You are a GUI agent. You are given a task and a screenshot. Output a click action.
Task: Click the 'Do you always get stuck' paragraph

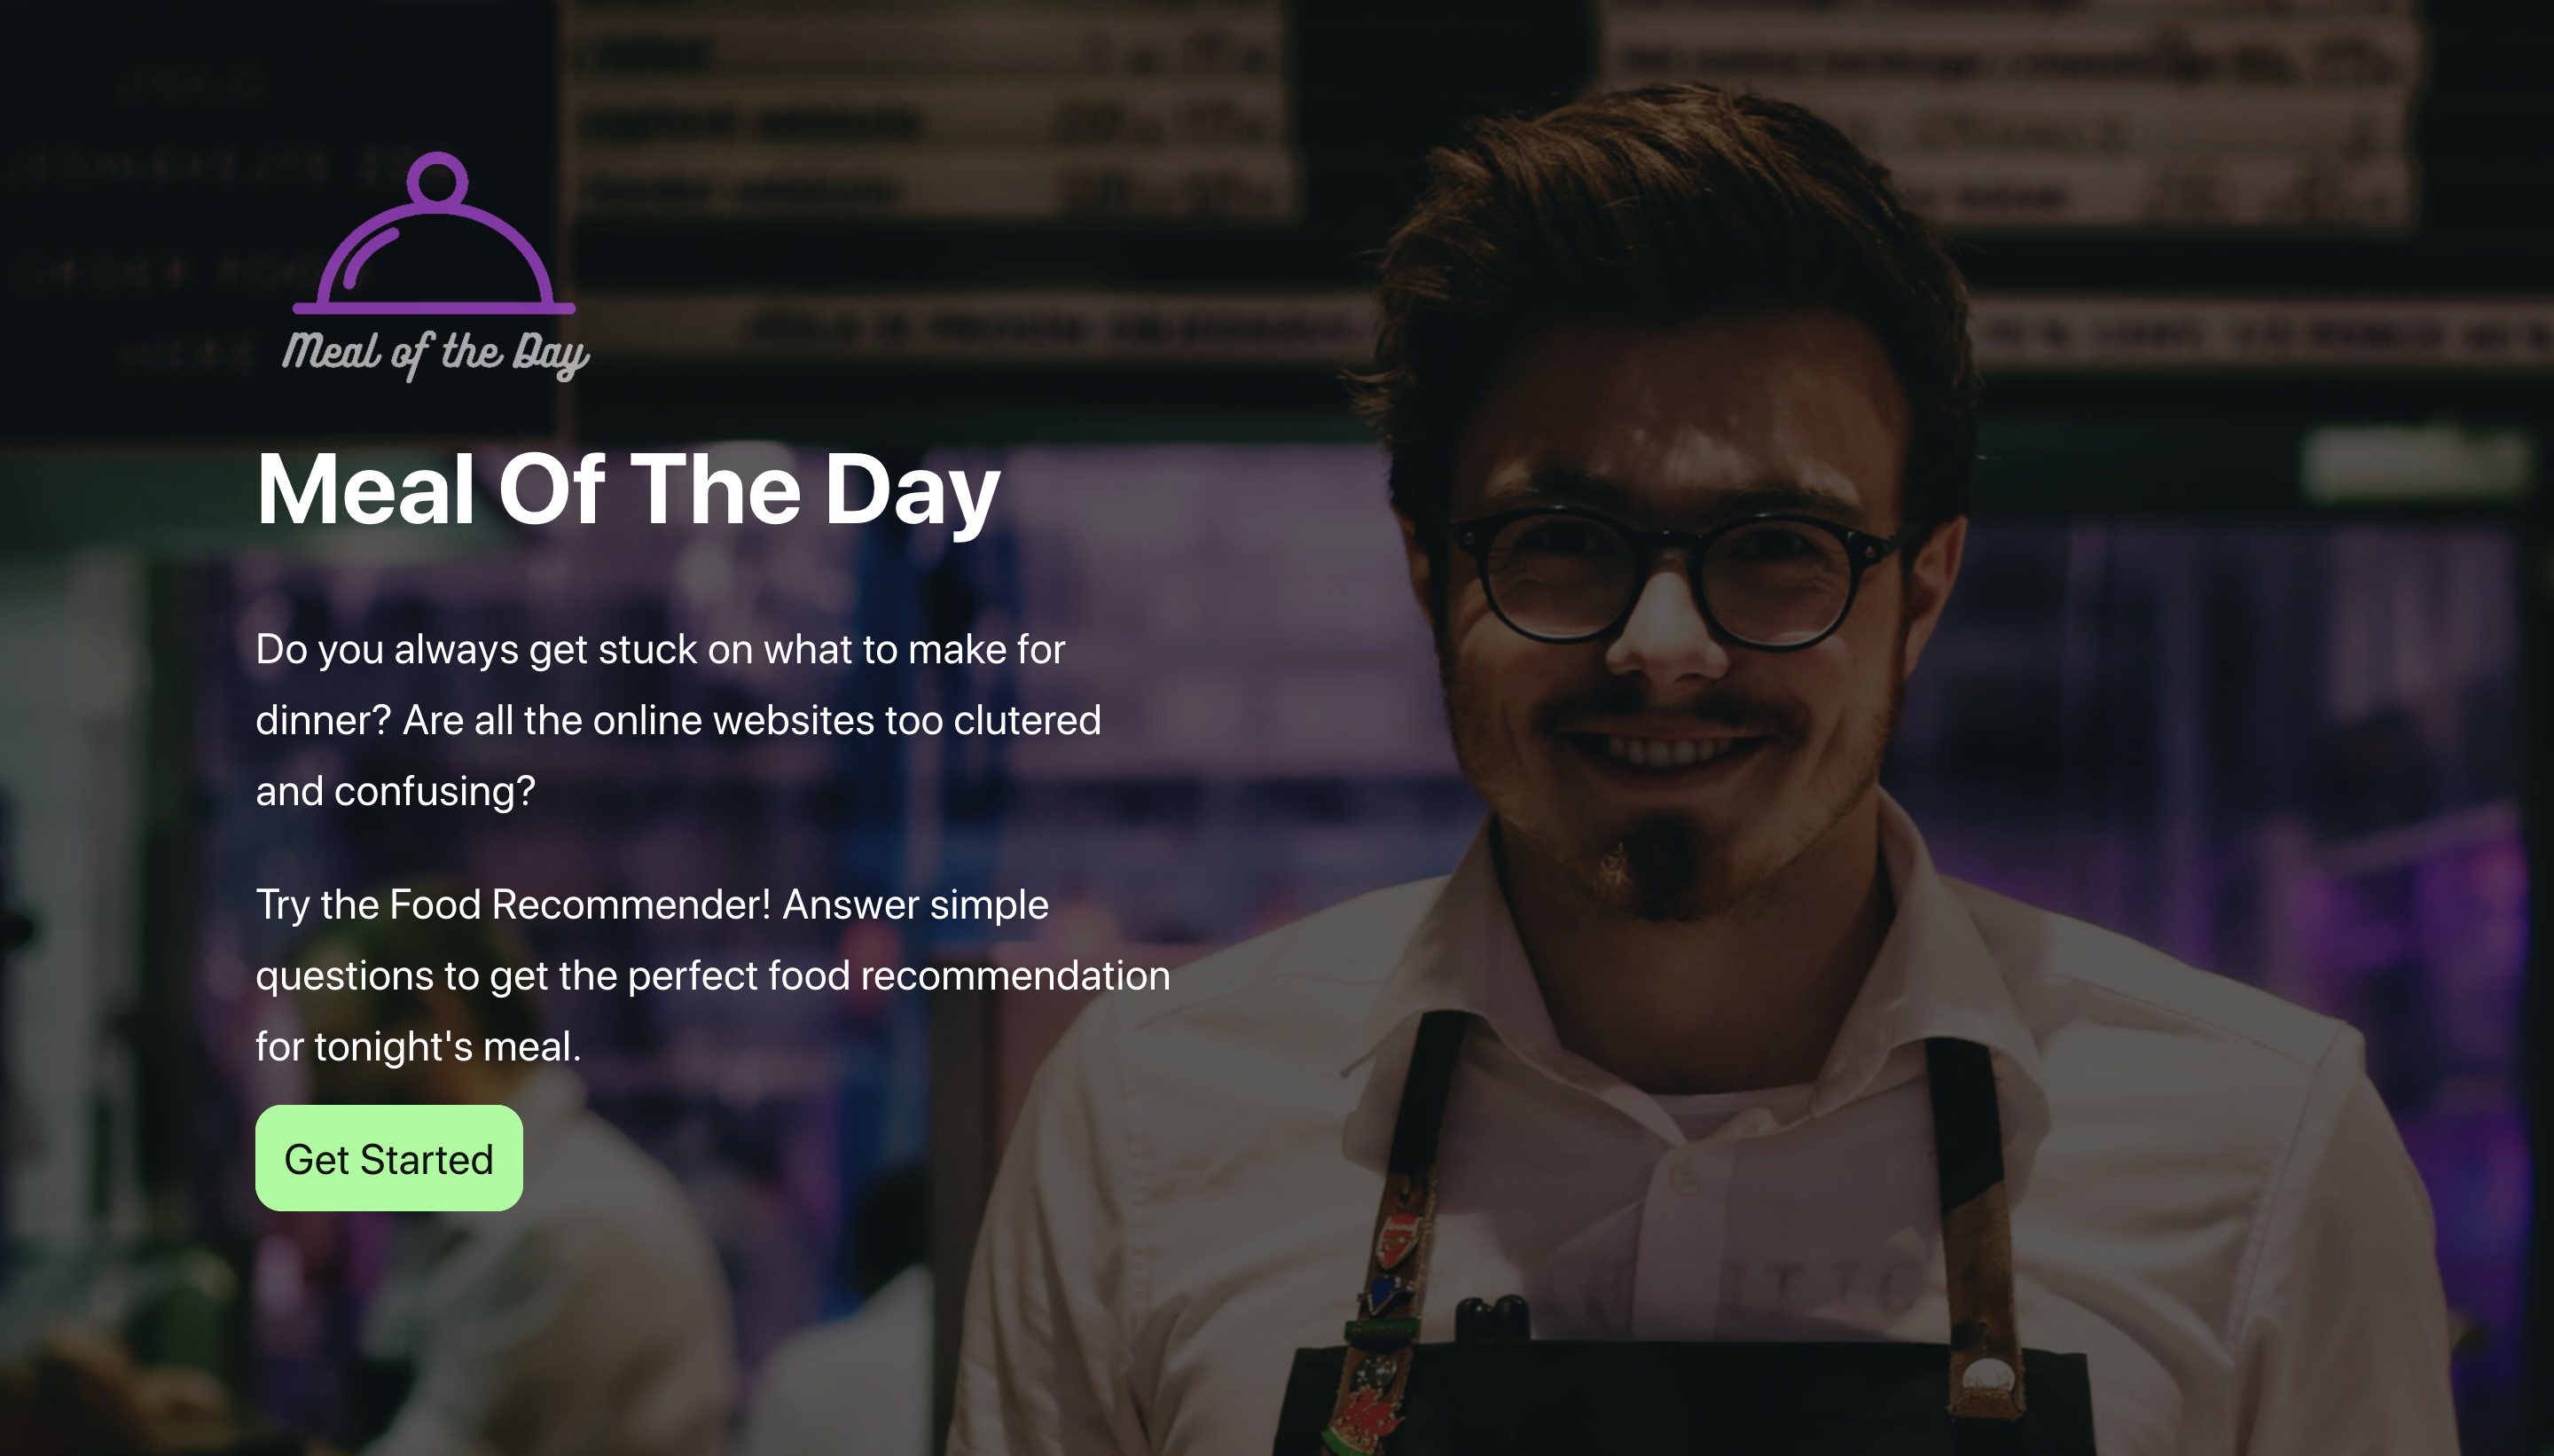click(678, 720)
